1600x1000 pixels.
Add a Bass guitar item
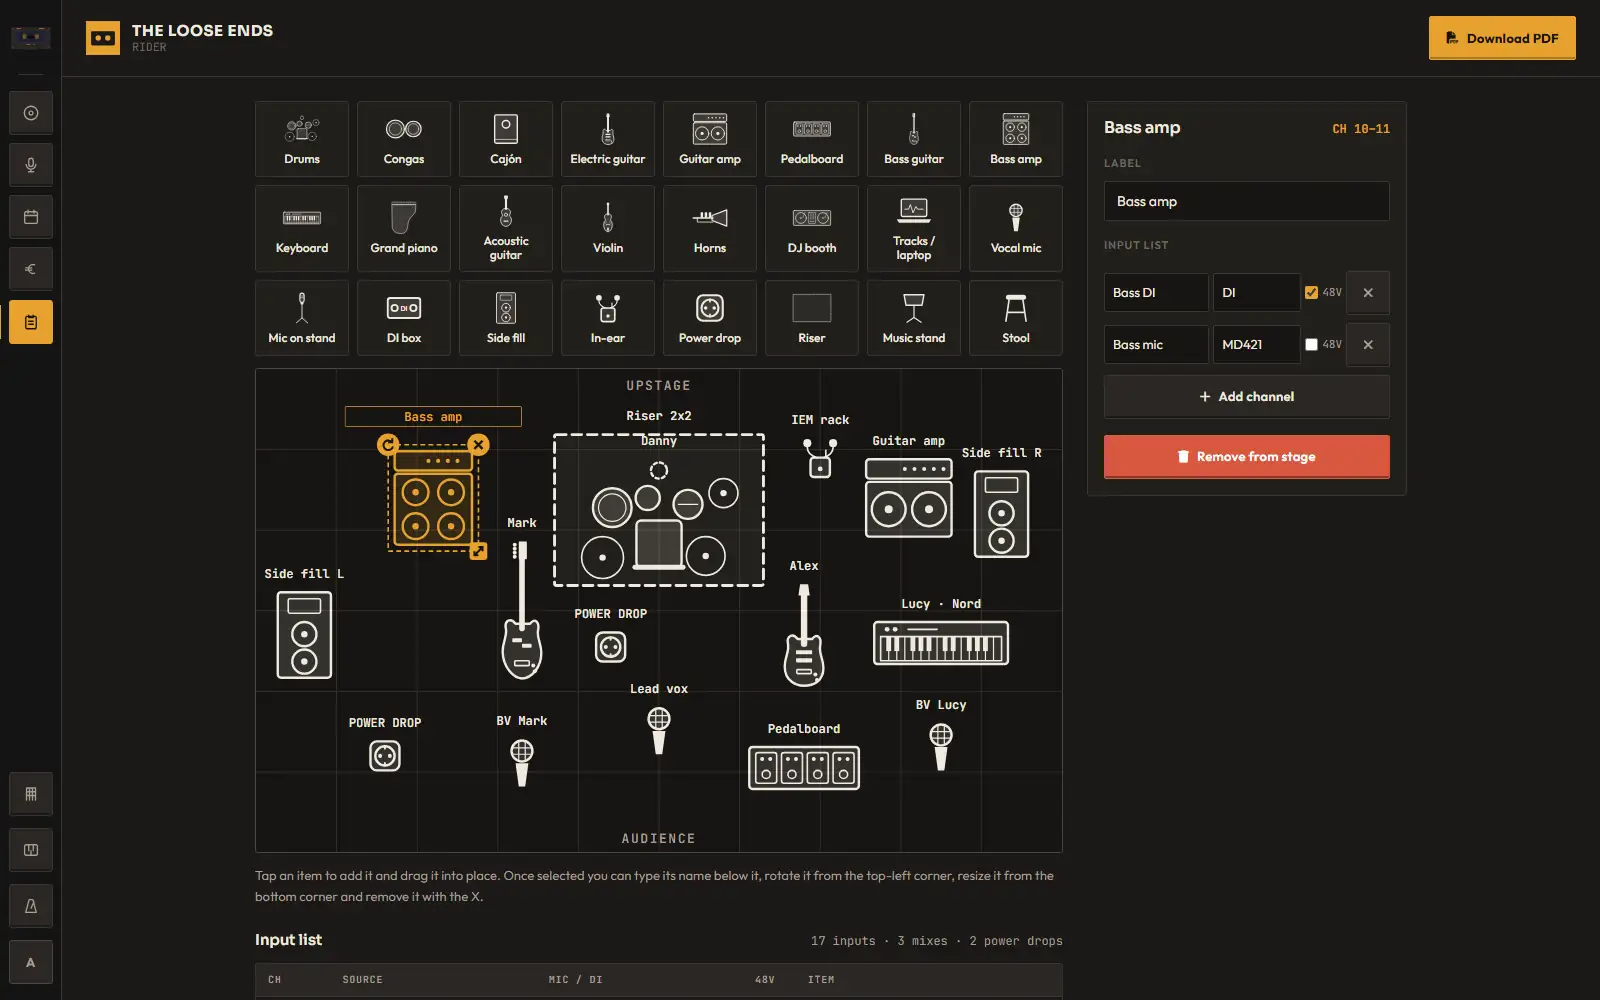pos(914,139)
